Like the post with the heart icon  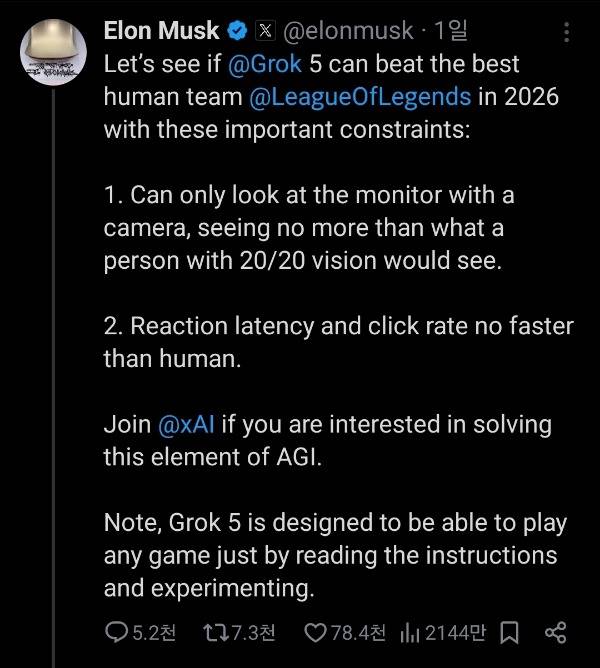315,632
